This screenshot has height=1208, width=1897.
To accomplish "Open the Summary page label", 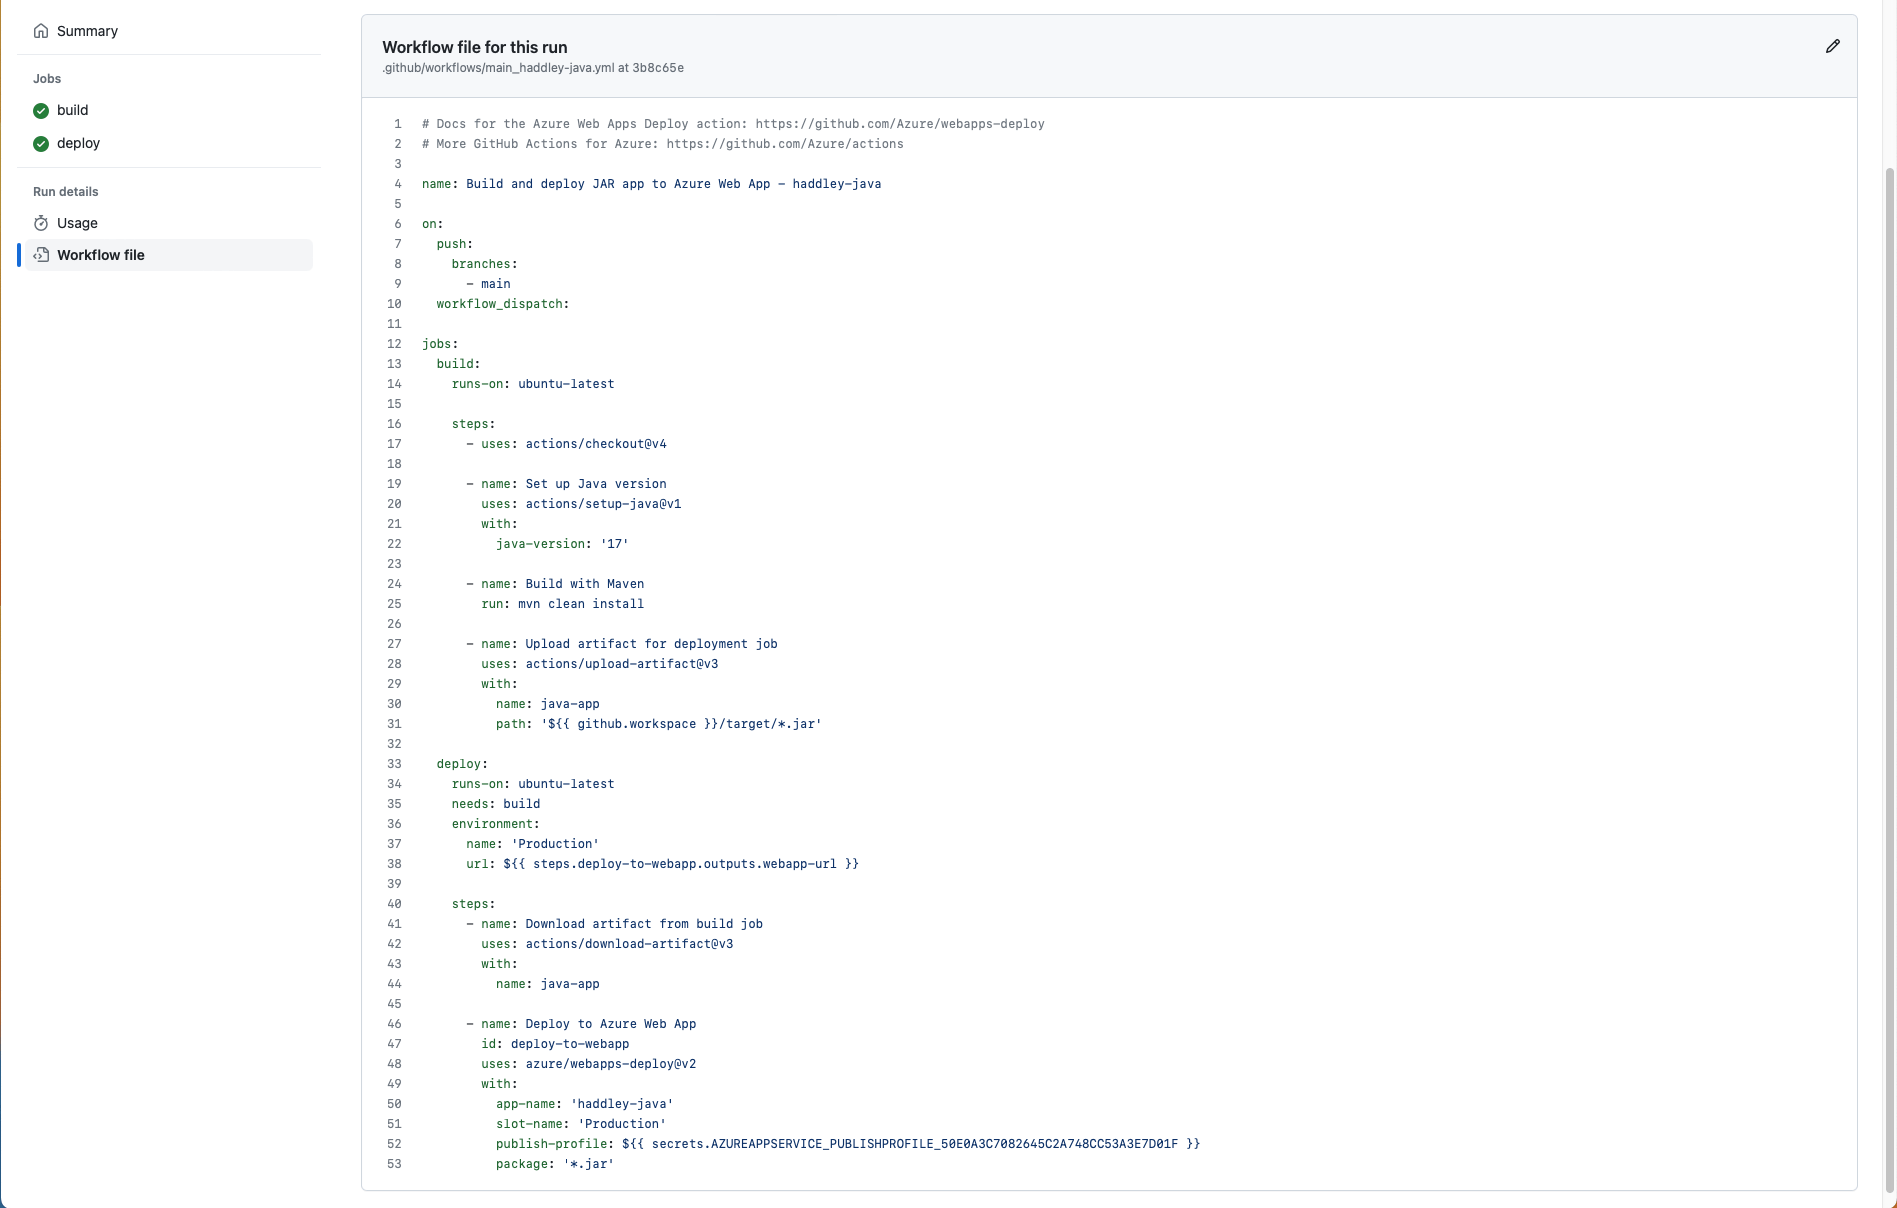I will click(x=87, y=31).
